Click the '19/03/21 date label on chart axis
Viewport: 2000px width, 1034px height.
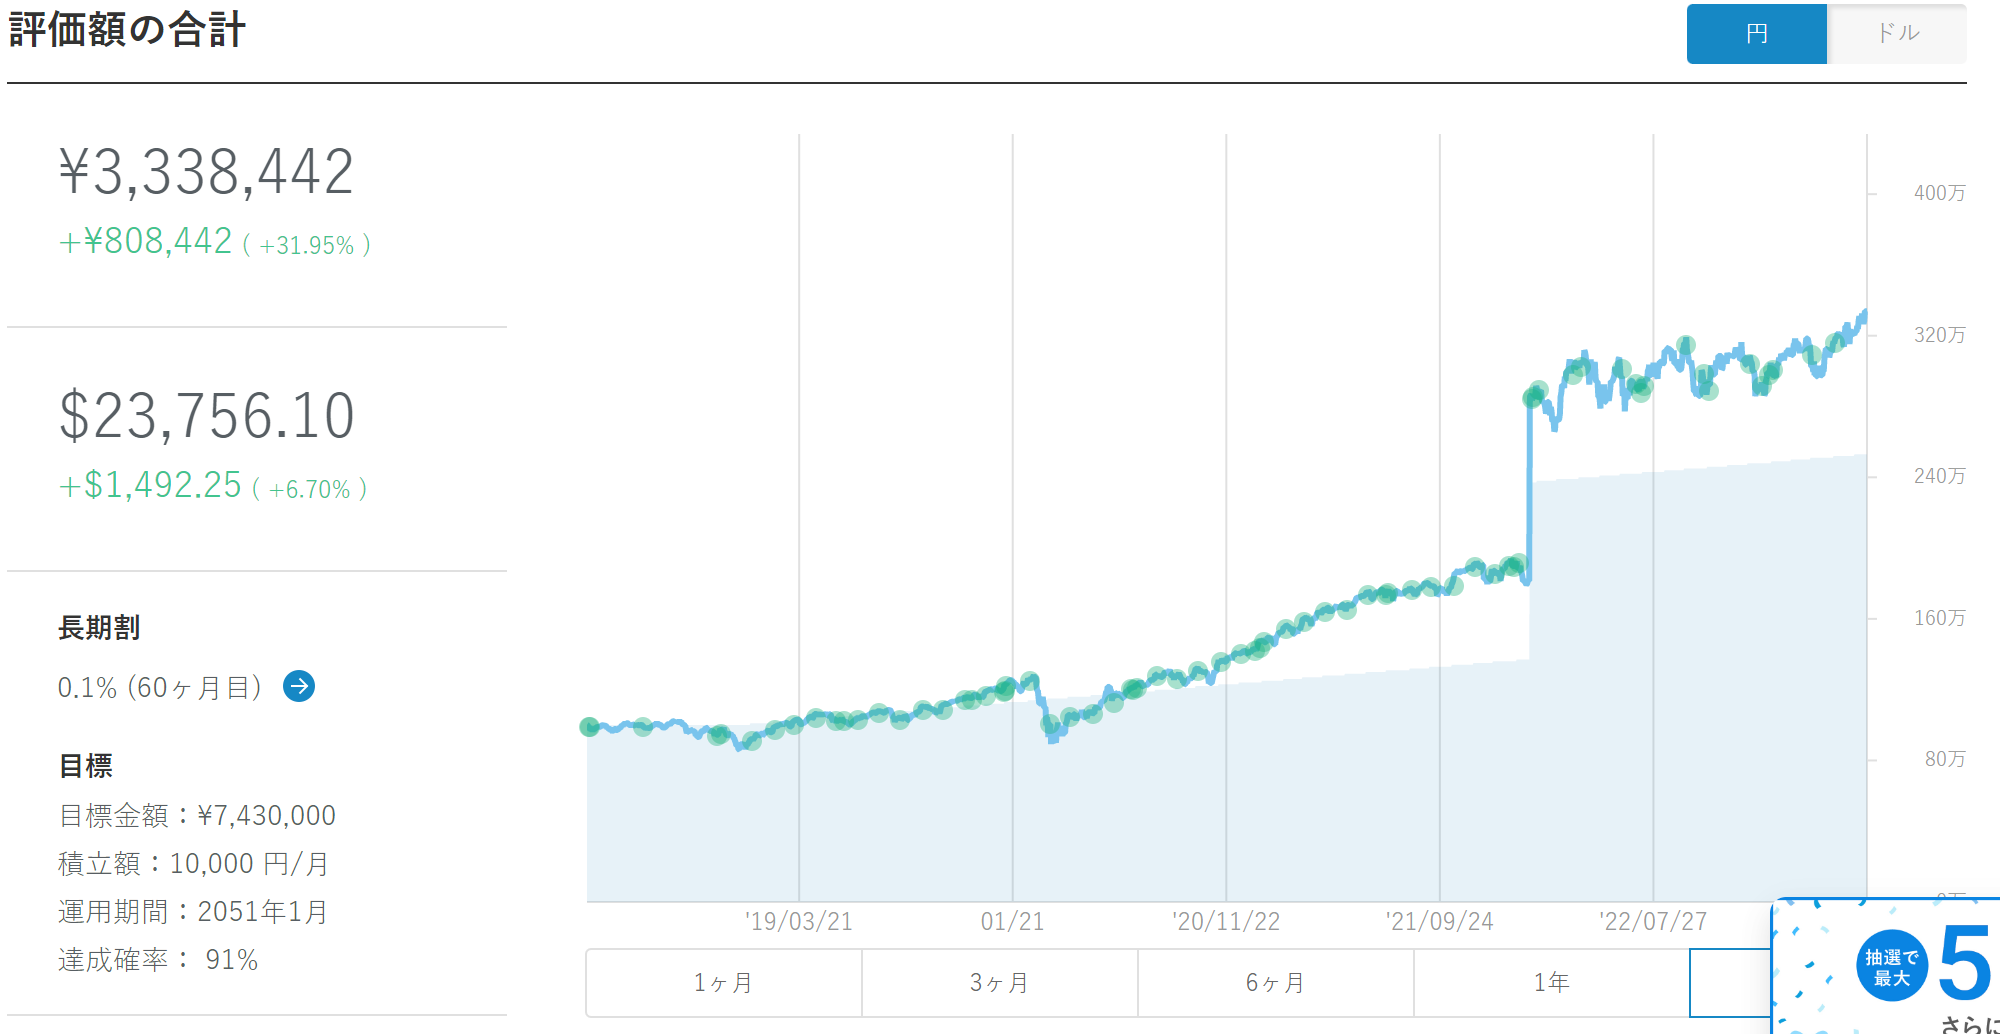pos(798,921)
